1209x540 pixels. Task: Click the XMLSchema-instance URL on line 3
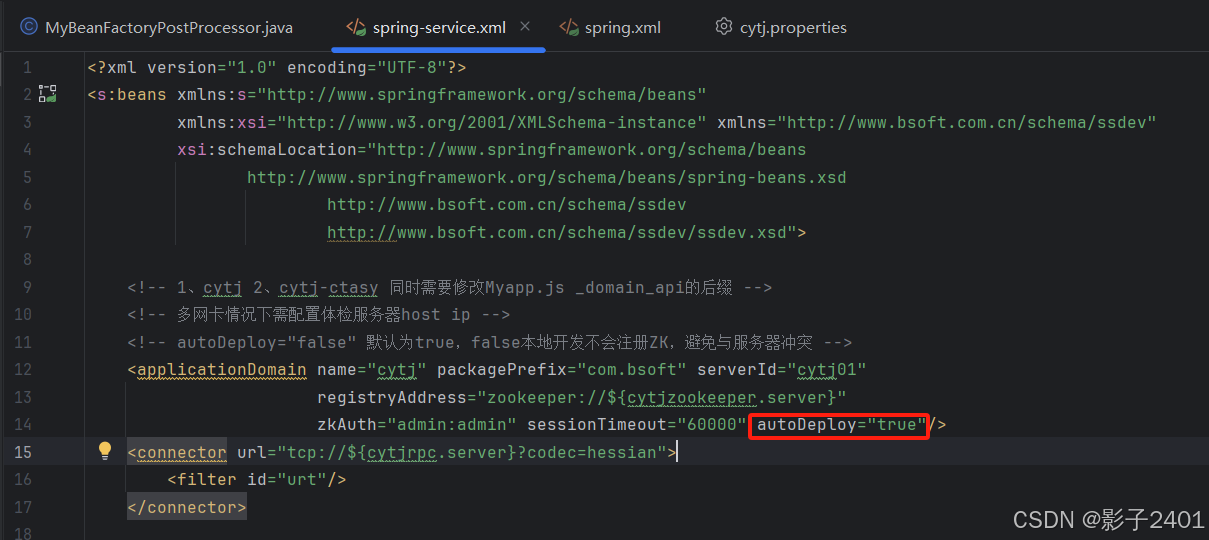[x=492, y=122]
